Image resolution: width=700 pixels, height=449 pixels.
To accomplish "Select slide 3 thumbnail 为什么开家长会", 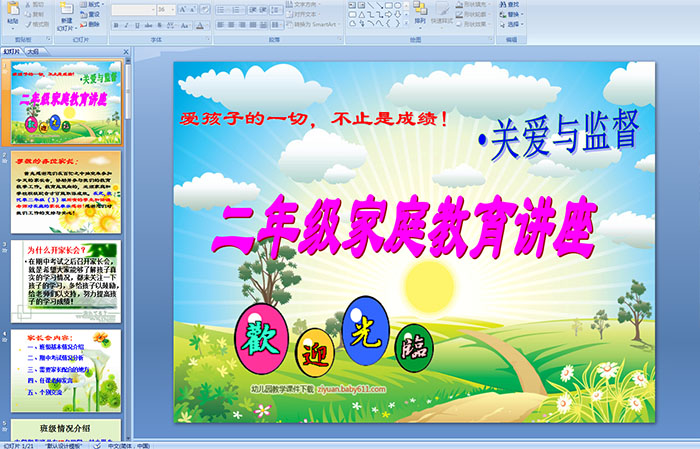I will (x=66, y=282).
